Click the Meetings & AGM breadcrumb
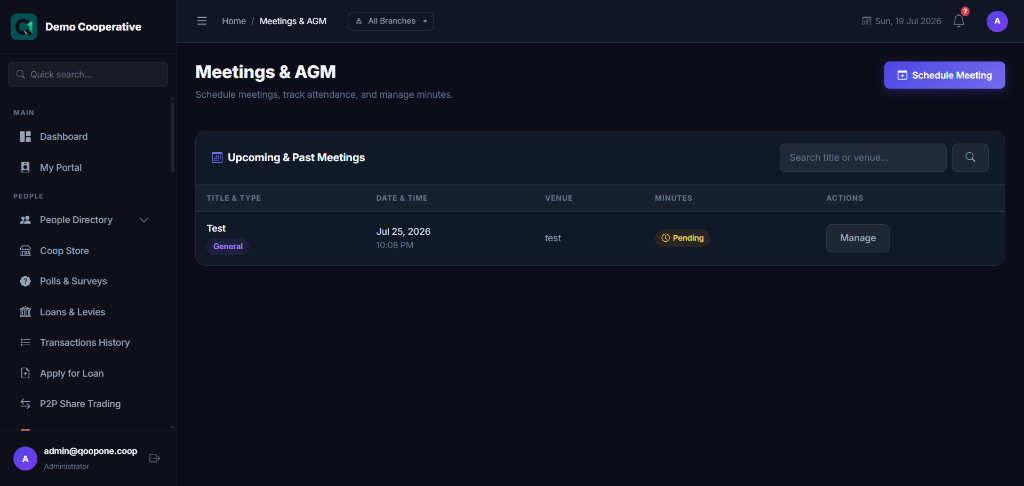Image resolution: width=1024 pixels, height=486 pixels. [293, 21]
